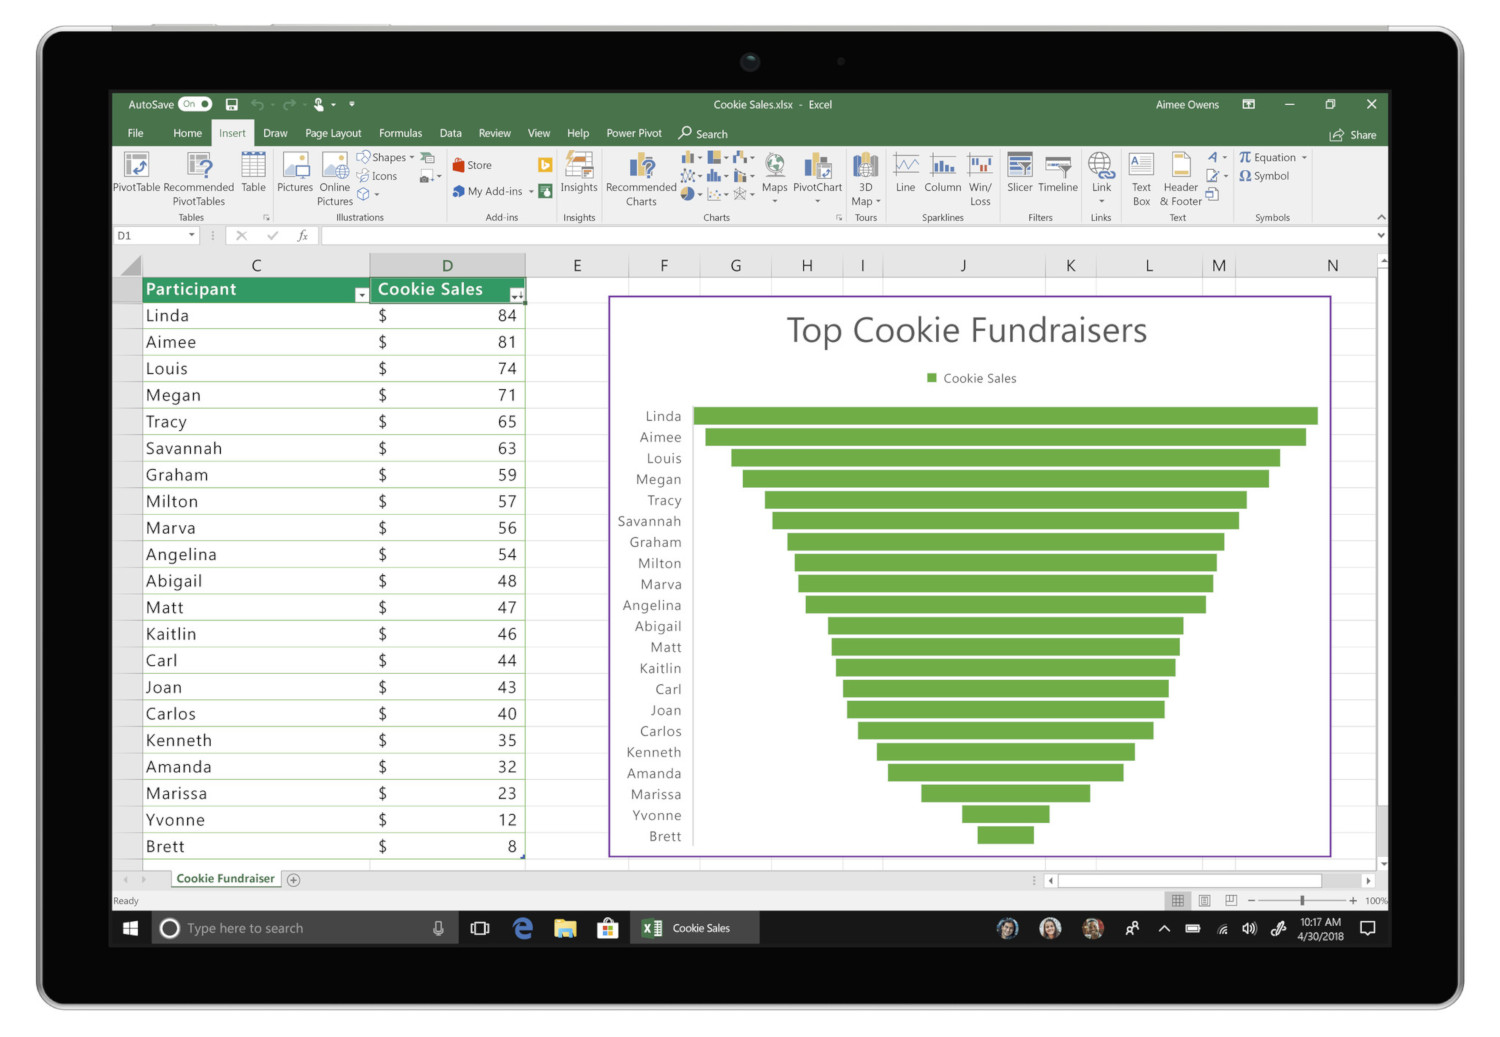Expand the Maps chart dropdown
Image resolution: width=1500 pixels, height=1037 pixels.
[x=775, y=201]
